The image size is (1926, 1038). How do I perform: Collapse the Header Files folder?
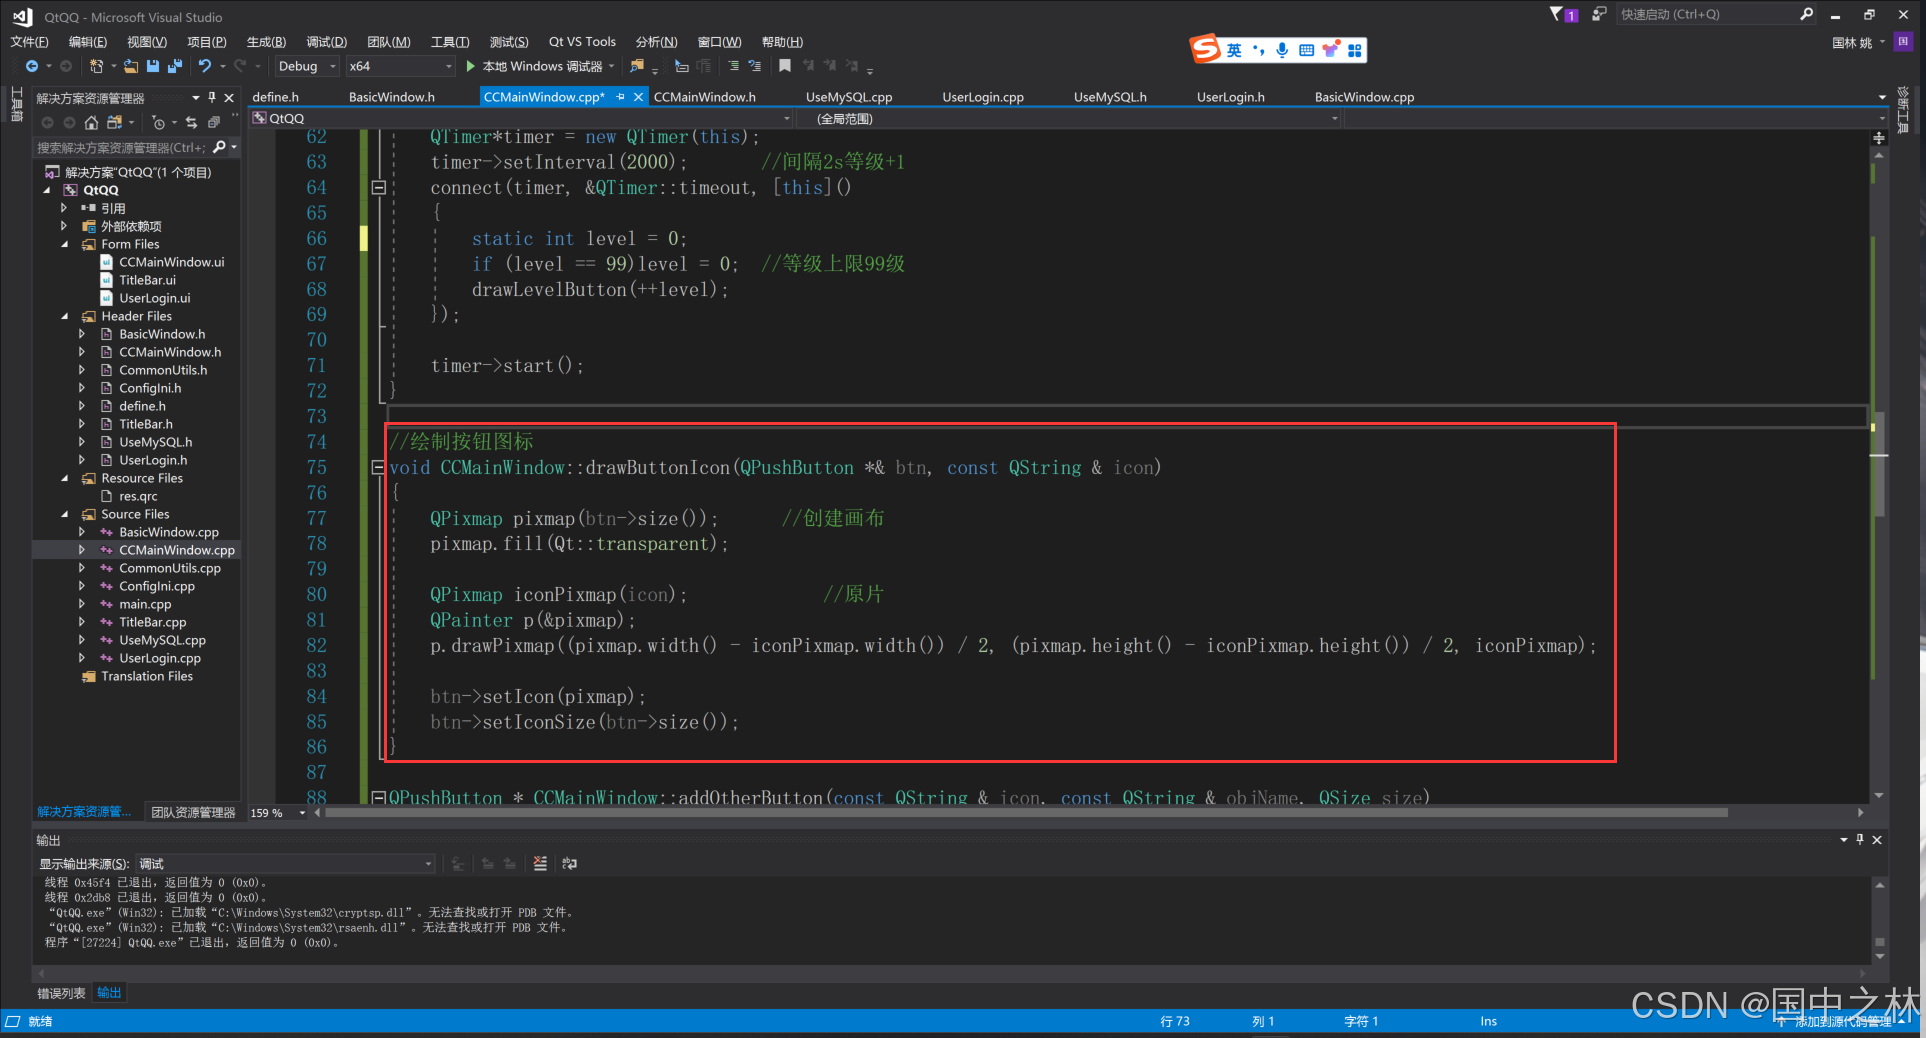tap(65, 316)
